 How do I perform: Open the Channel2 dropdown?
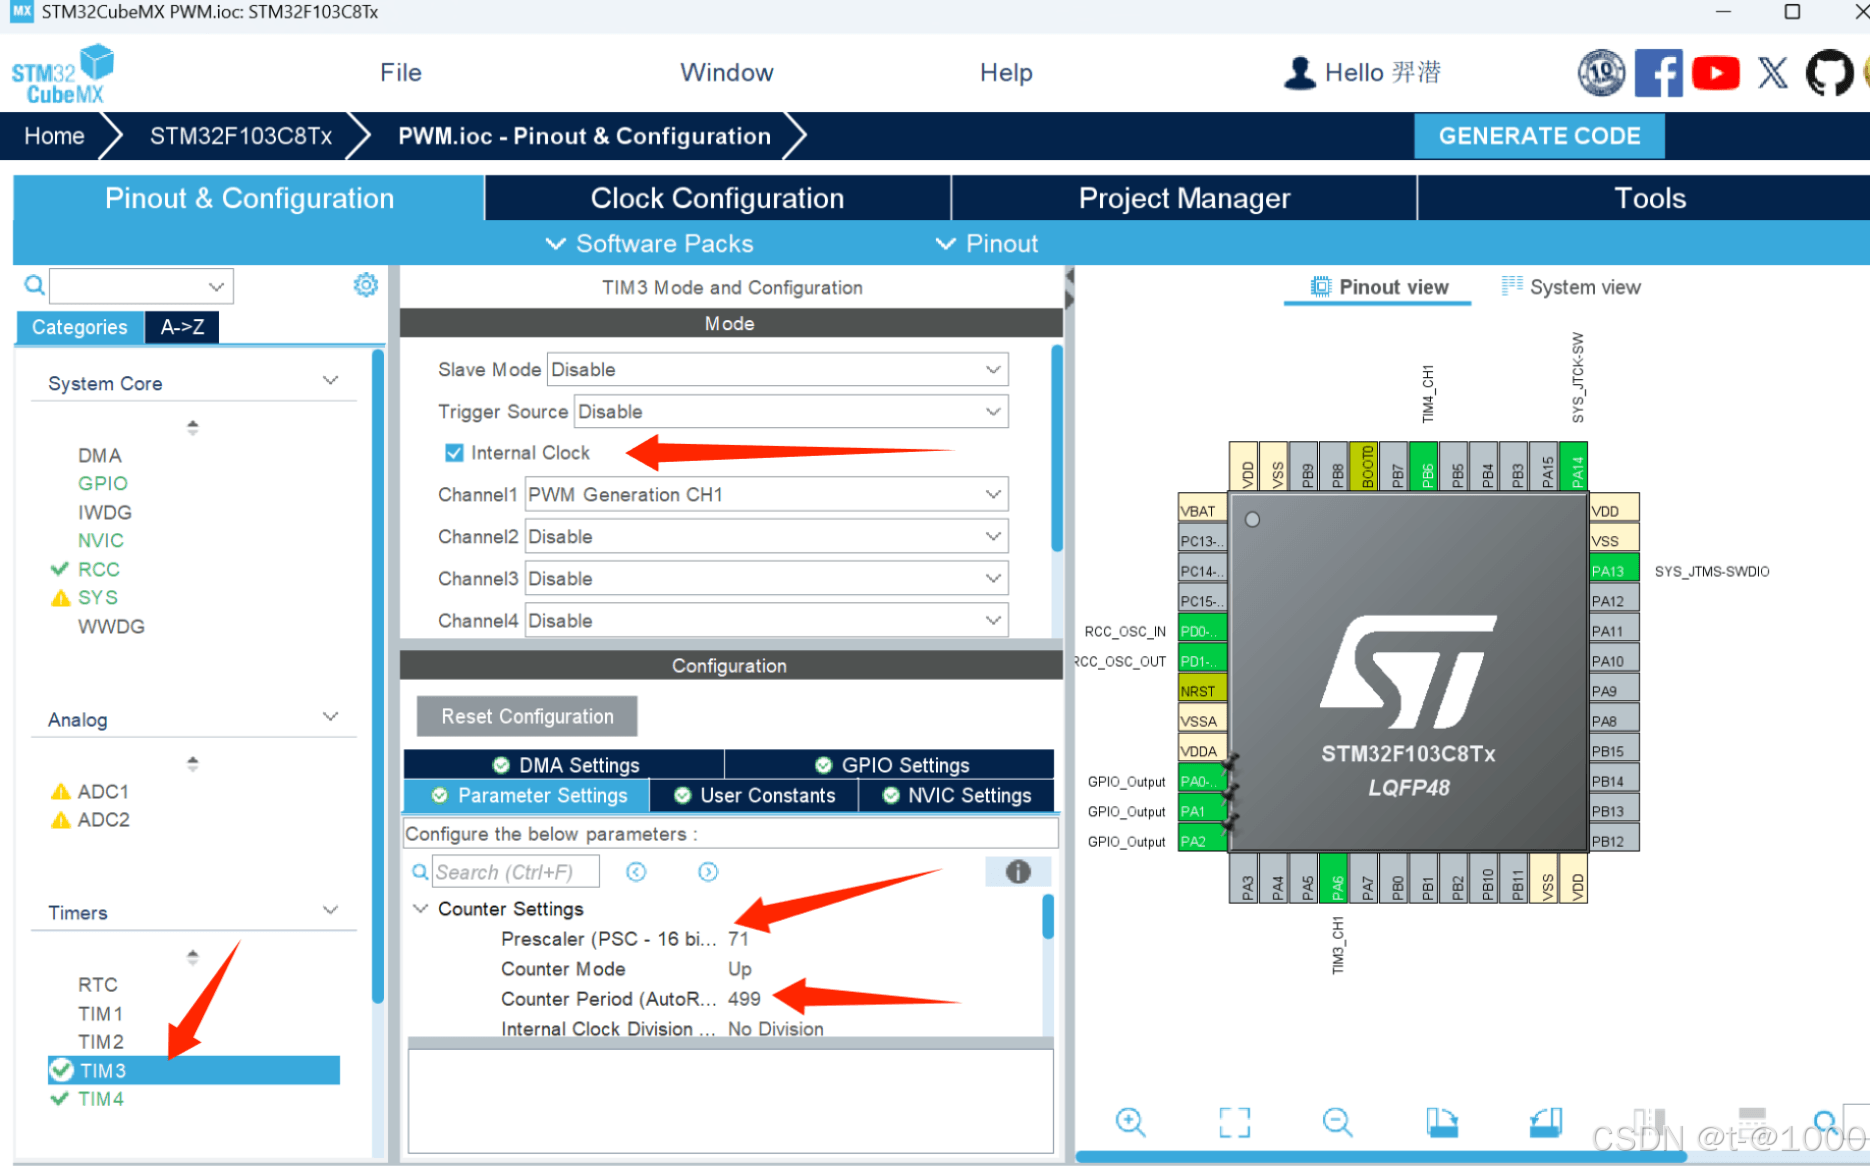click(x=766, y=536)
